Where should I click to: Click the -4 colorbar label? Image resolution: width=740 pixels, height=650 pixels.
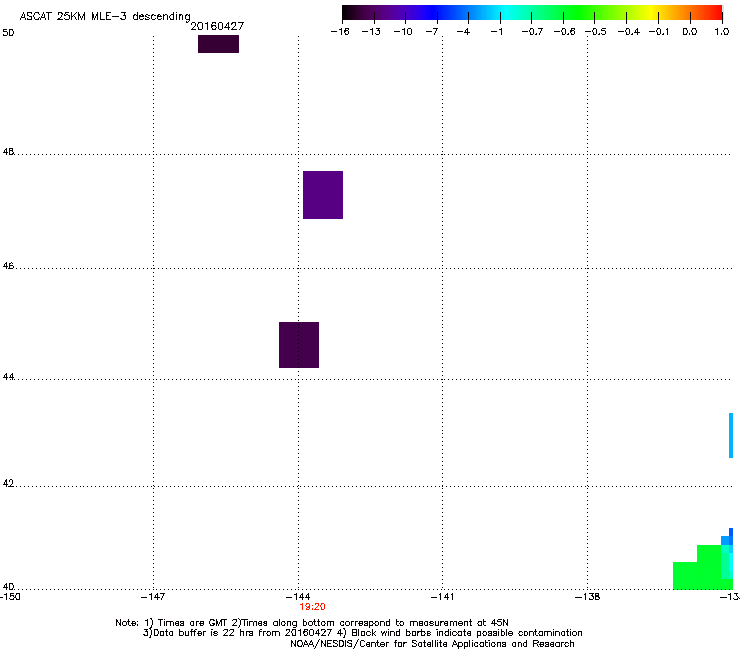(463, 32)
